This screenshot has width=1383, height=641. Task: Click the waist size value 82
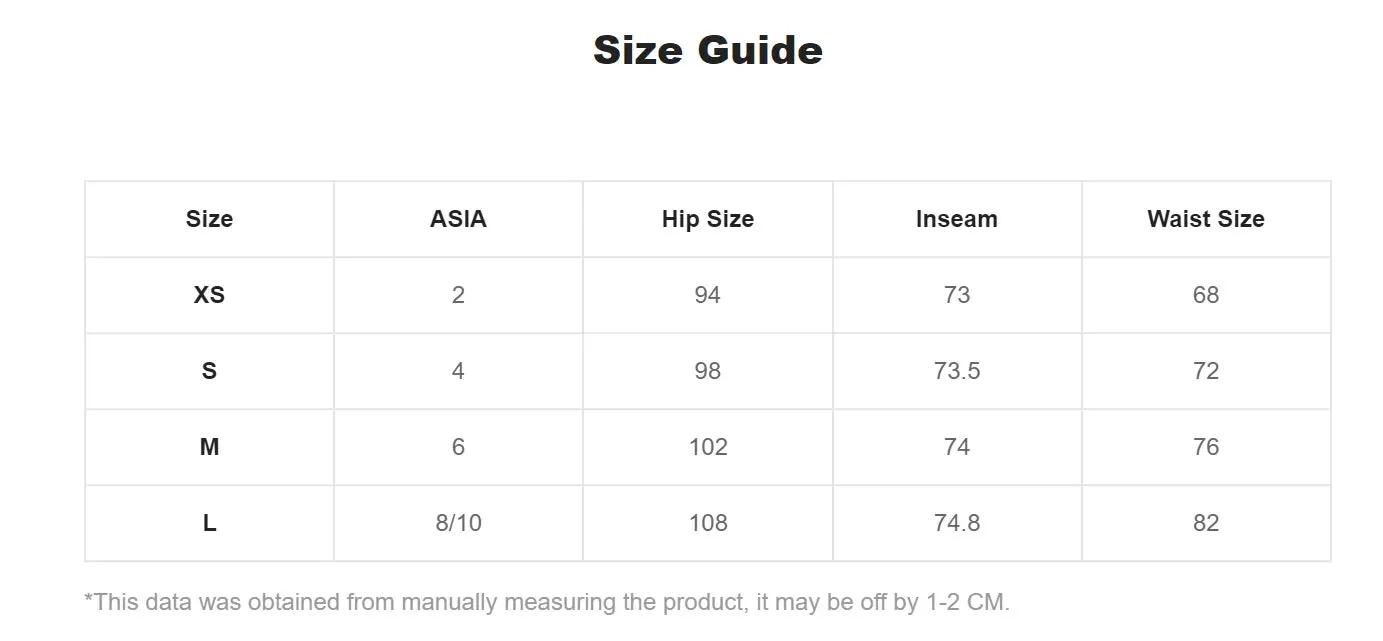[x=1206, y=523]
